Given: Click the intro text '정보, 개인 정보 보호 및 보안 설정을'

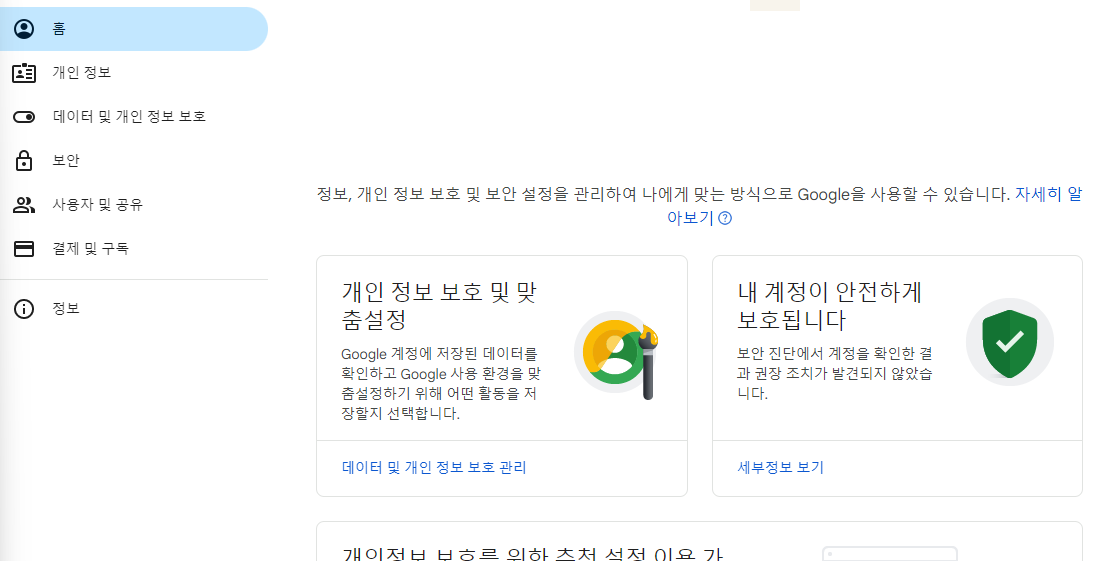Looking at the screenshot, I should pos(663,194).
